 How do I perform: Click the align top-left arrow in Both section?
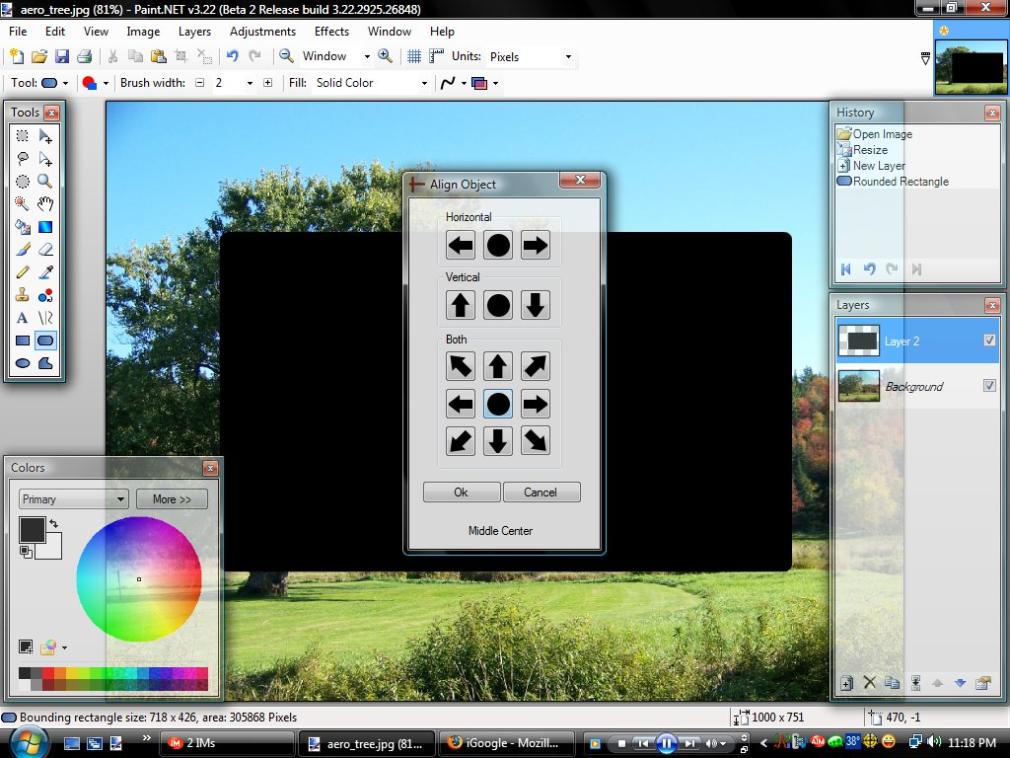(460, 366)
